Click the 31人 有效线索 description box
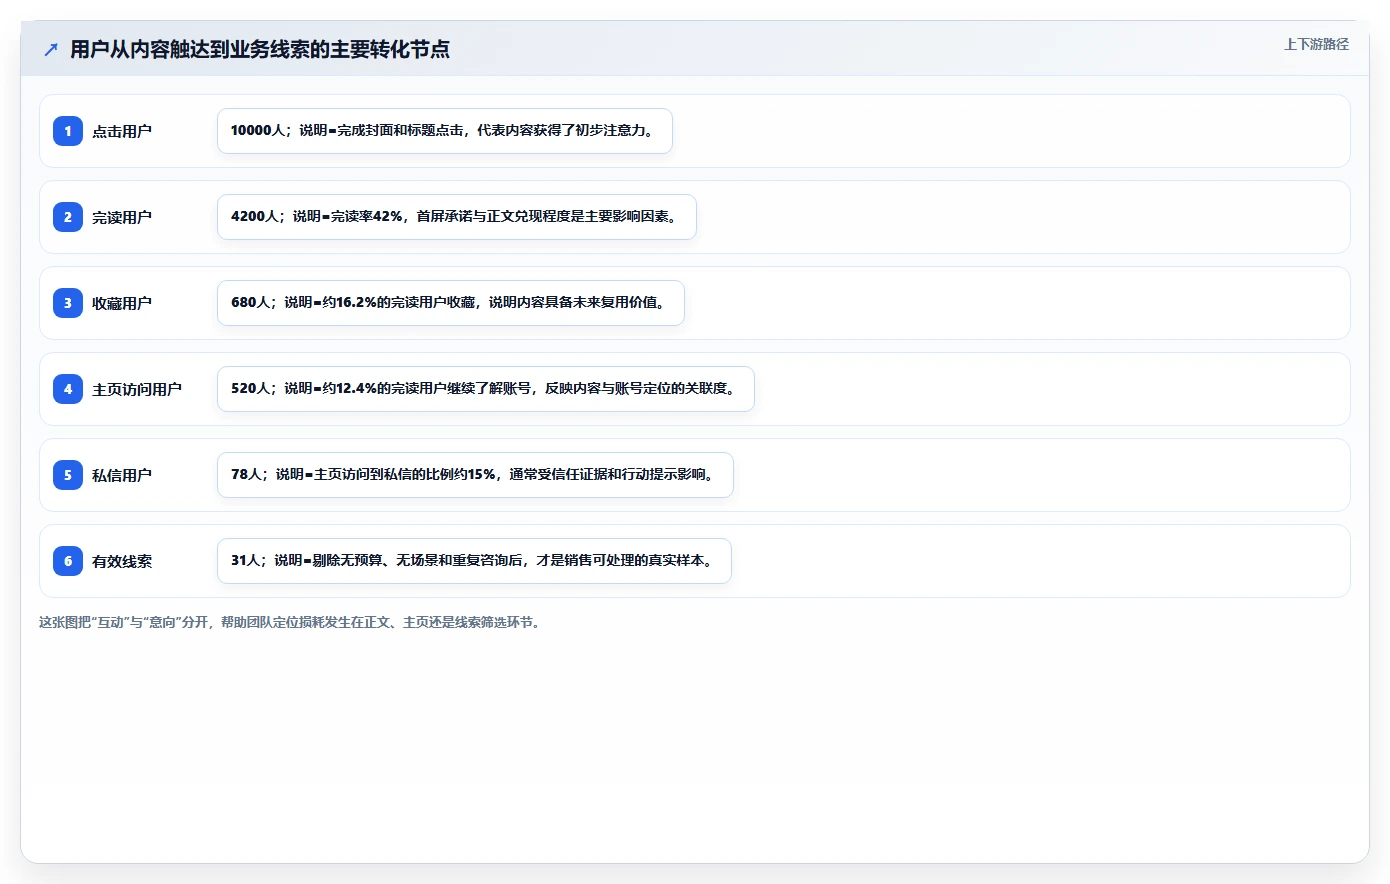This screenshot has width=1390, height=884. 474,561
